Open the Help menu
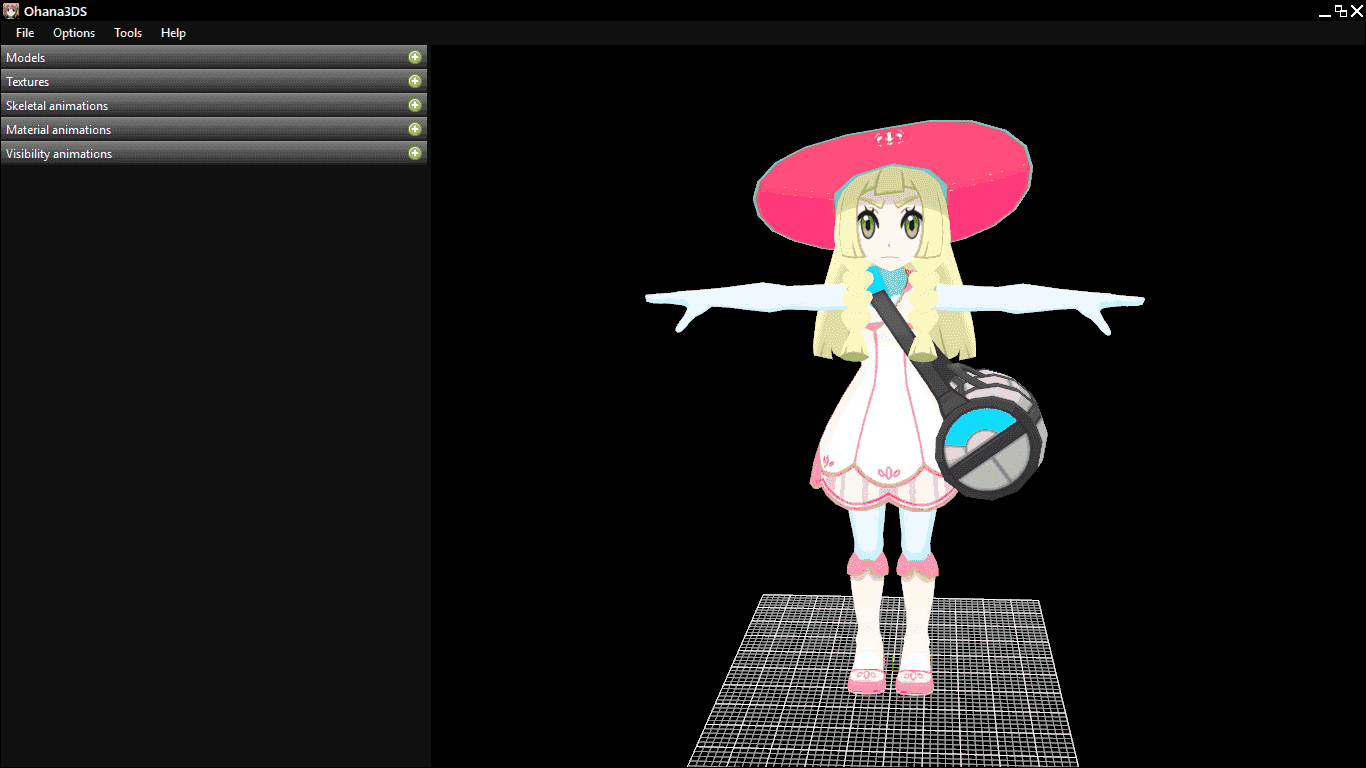This screenshot has width=1366, height=768. (173, 33)
